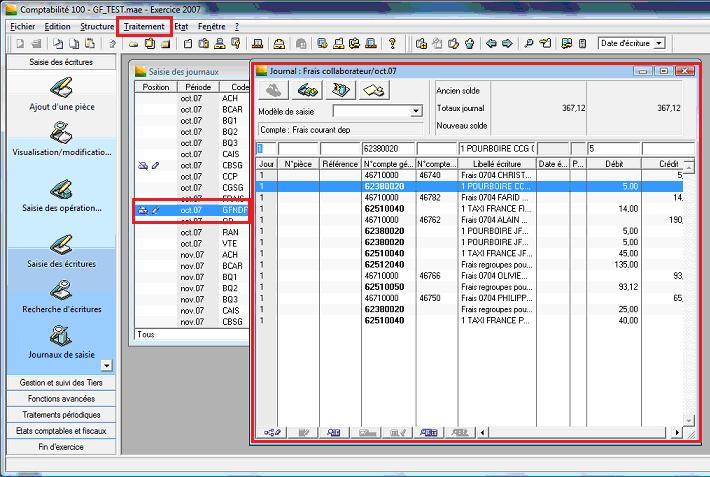Click the journal horizontal scrollbar right arrow
This screenshot has height=477, width=710.
click(x=679, y=432)
